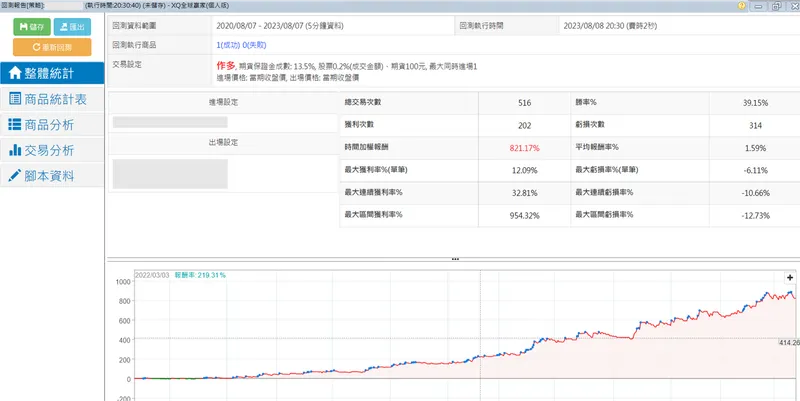Click the red 作多 trade setting text
This screenshot has width=800, height=401.
[226, 66]
